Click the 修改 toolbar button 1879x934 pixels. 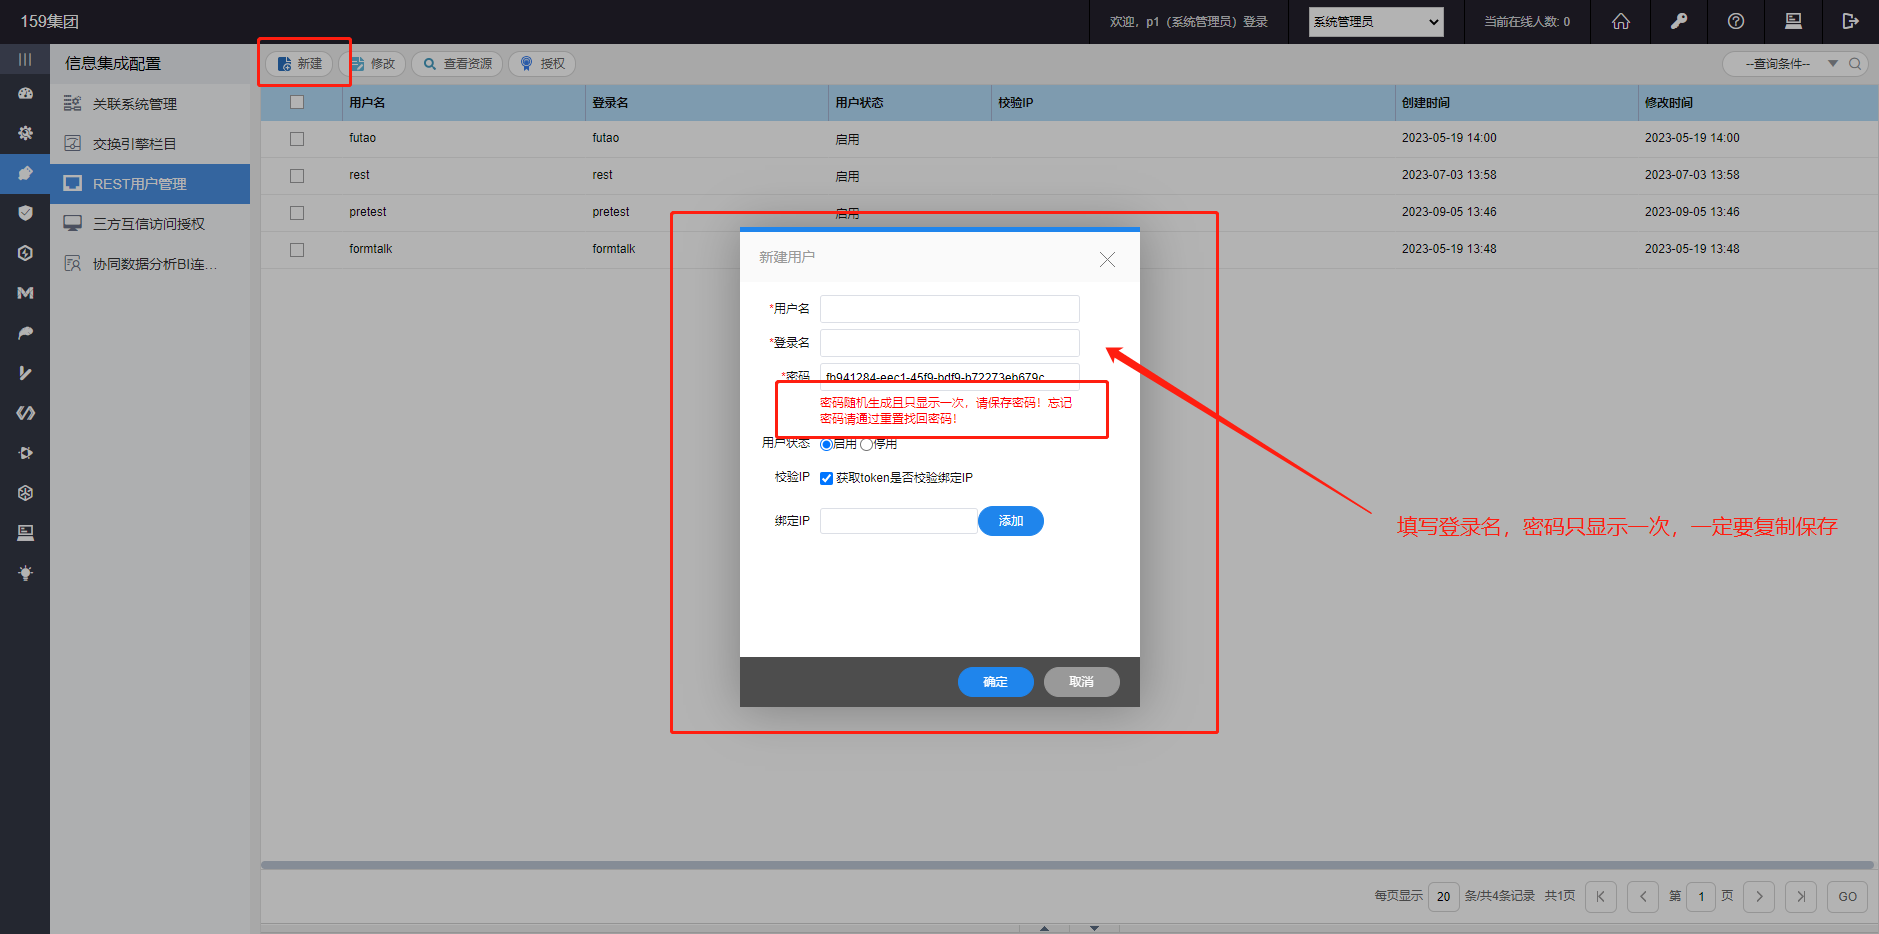tap(372, 64)
